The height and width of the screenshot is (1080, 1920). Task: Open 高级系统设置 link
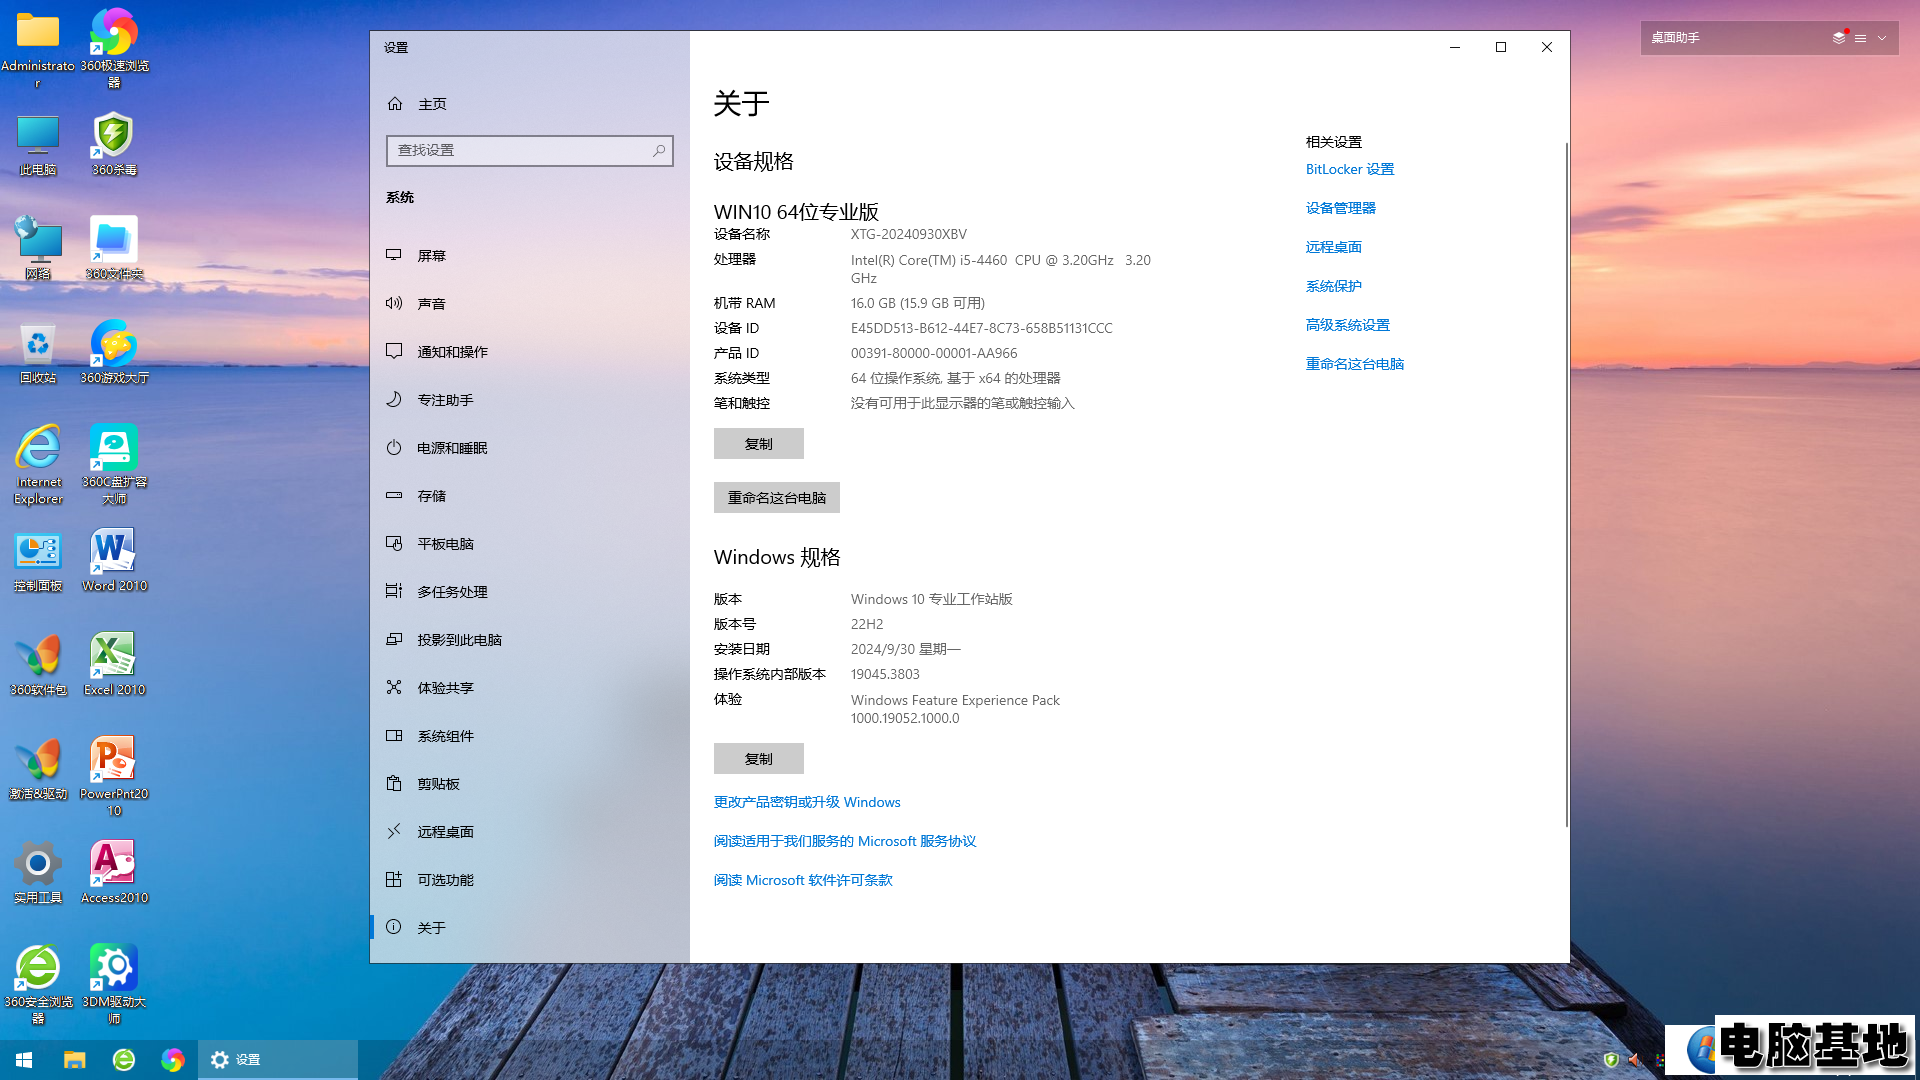[x=1348, y=325]
